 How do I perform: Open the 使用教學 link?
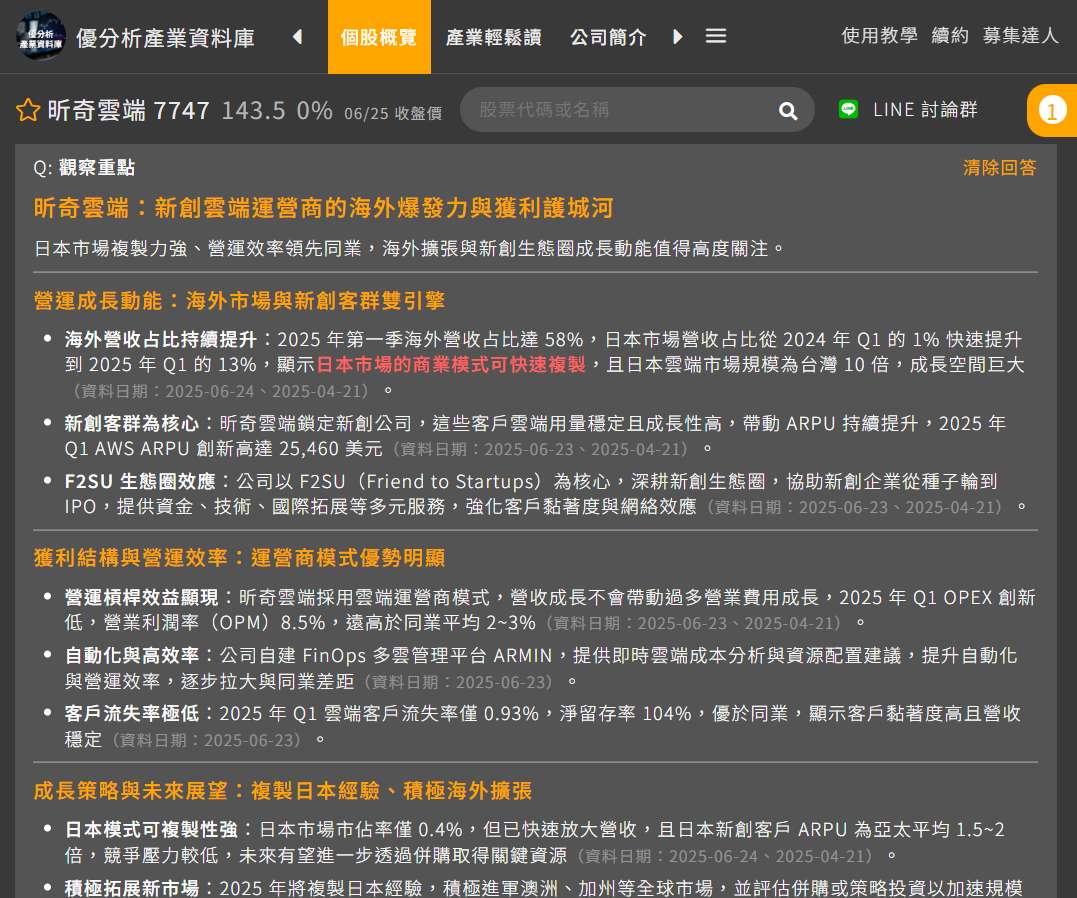879,35
